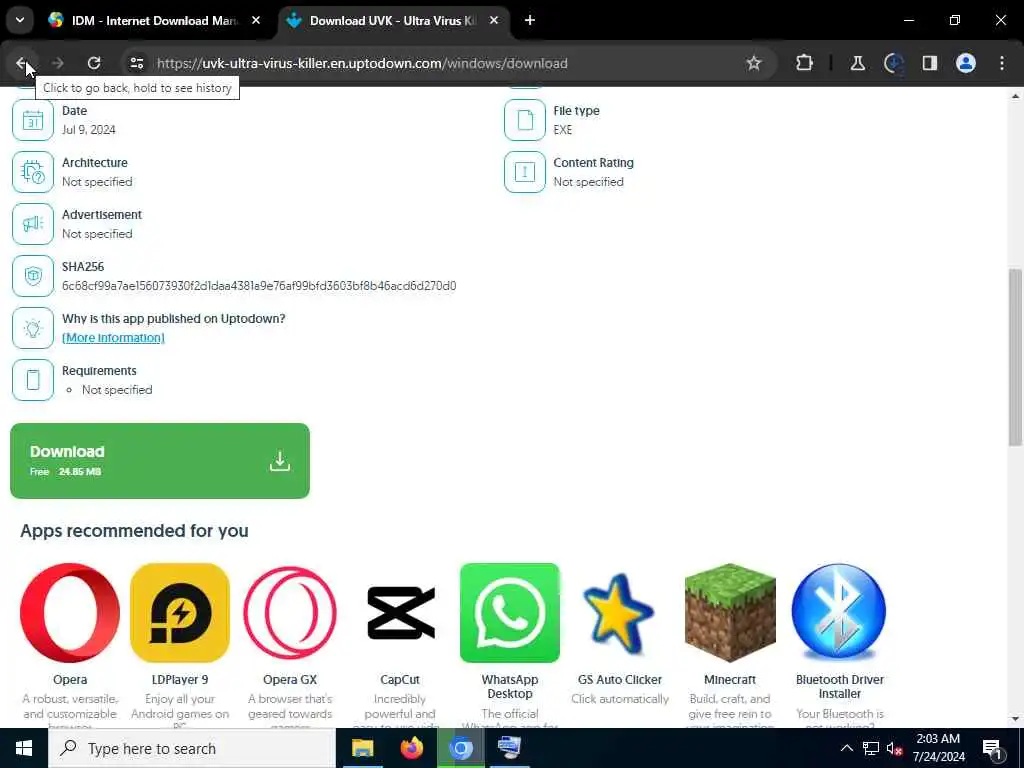Open the CapCut app icon
The height and width of the screenshot is (768, 1024).
[400, 613]
